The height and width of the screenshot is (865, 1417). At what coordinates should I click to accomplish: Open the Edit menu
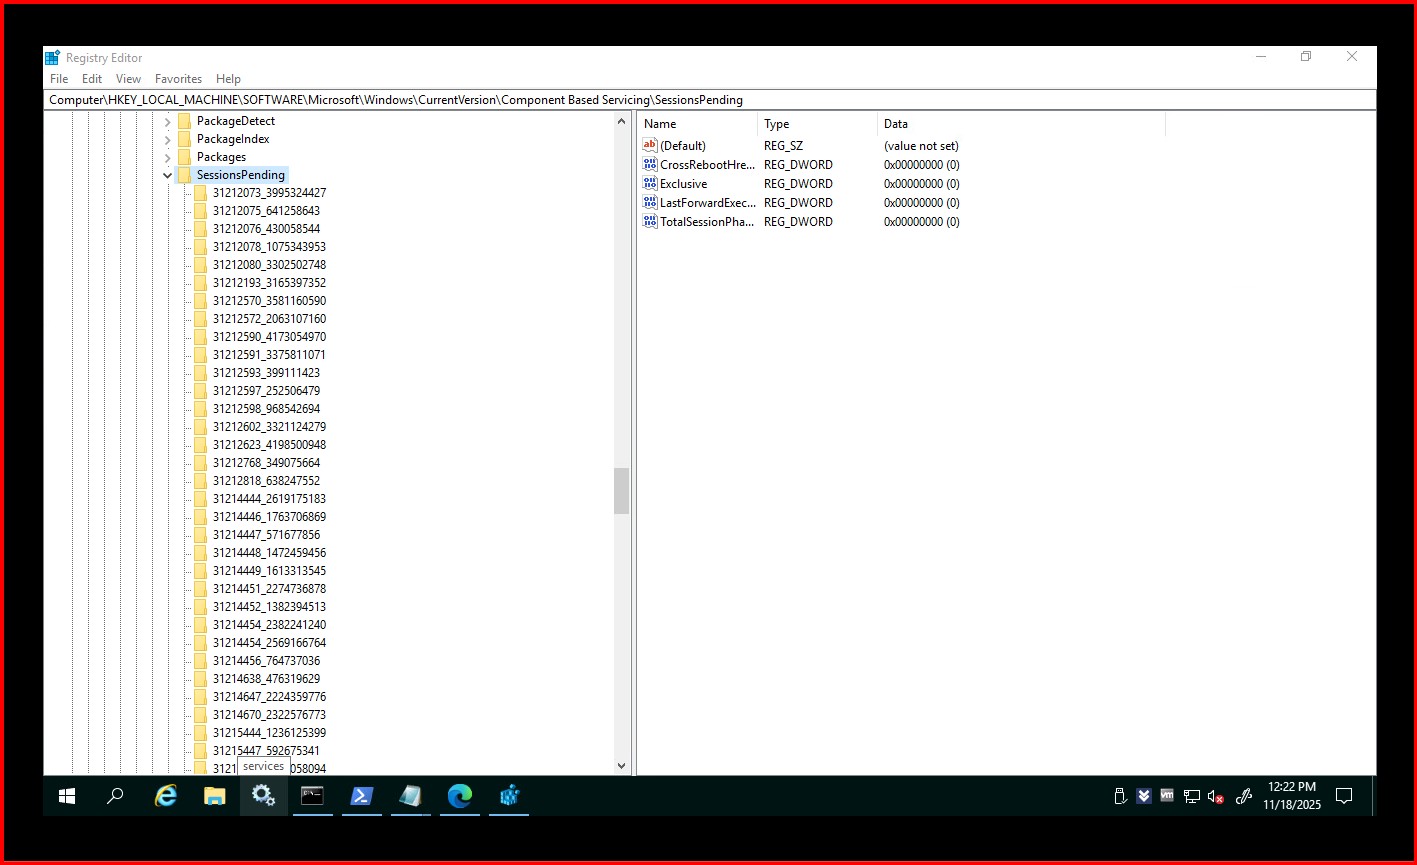click(92, 79)
